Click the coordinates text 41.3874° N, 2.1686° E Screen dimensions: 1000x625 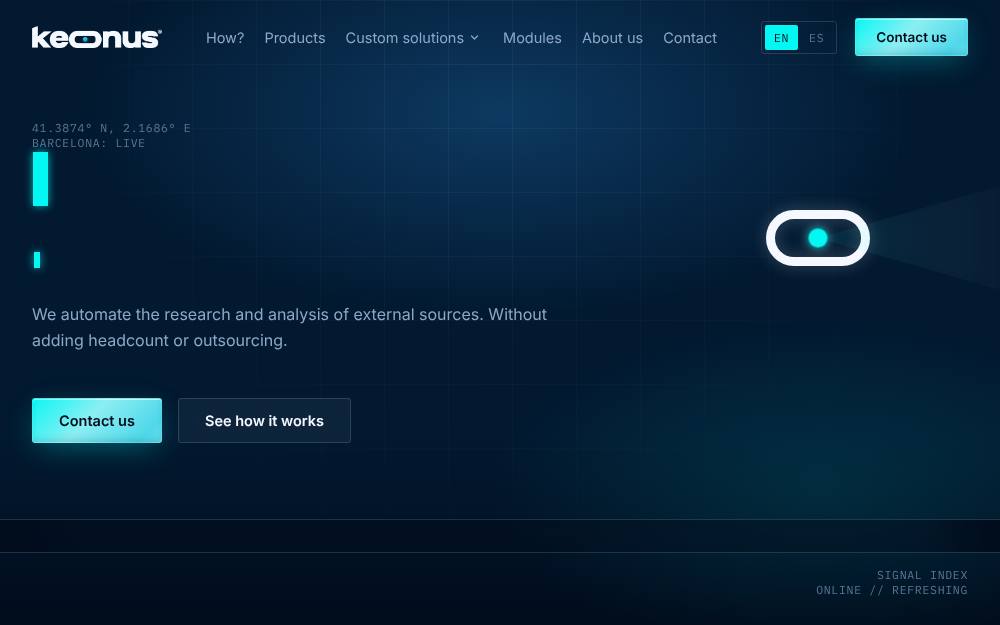click(x=111, y=128)
